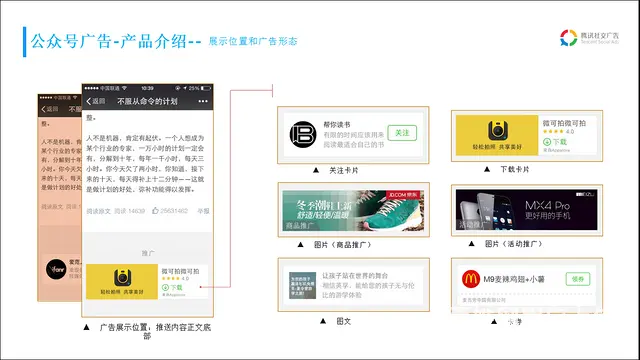
Task: Click the ifanr round avatar in back phone
Action: [x=56, y=269]
